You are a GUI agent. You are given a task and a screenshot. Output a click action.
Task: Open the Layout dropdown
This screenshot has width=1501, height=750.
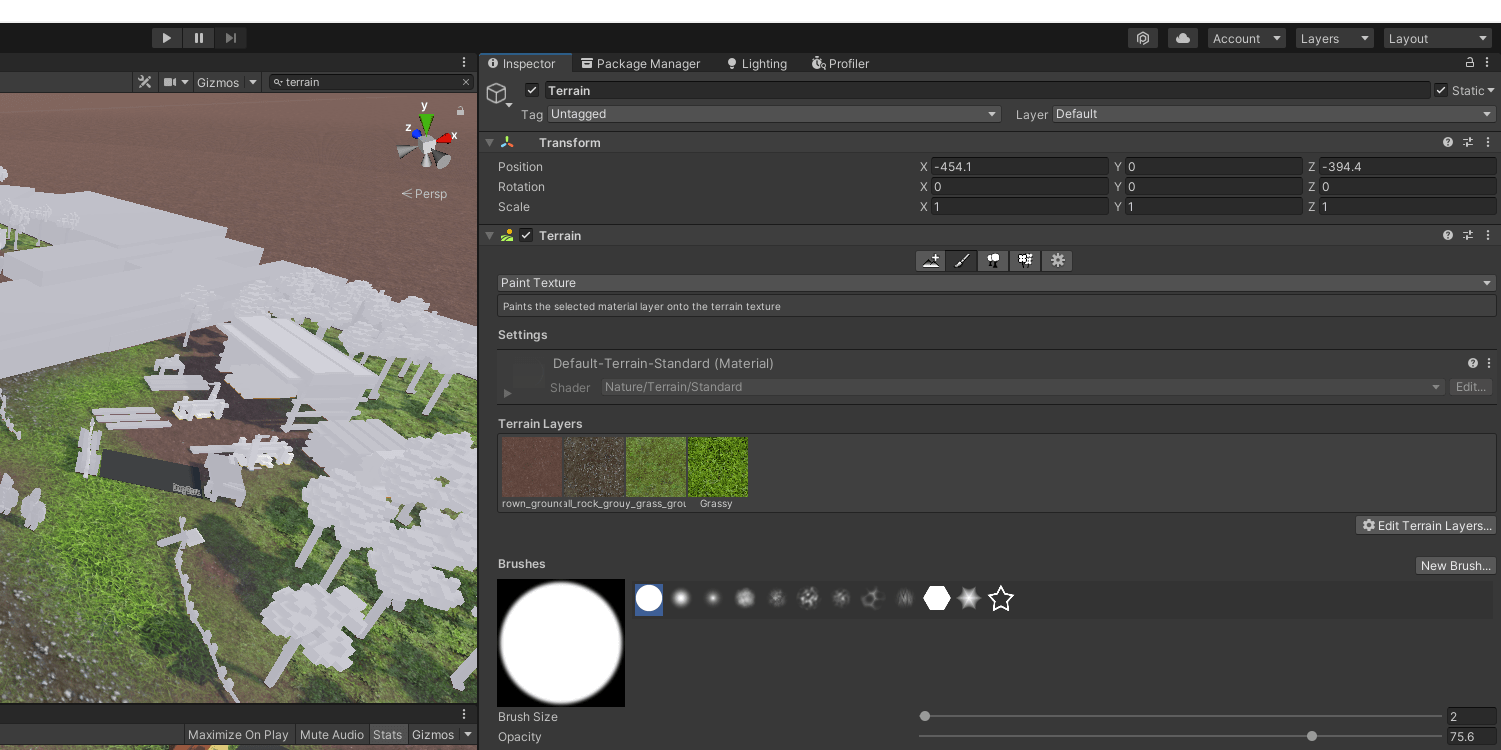click(x=1437, y=38)
